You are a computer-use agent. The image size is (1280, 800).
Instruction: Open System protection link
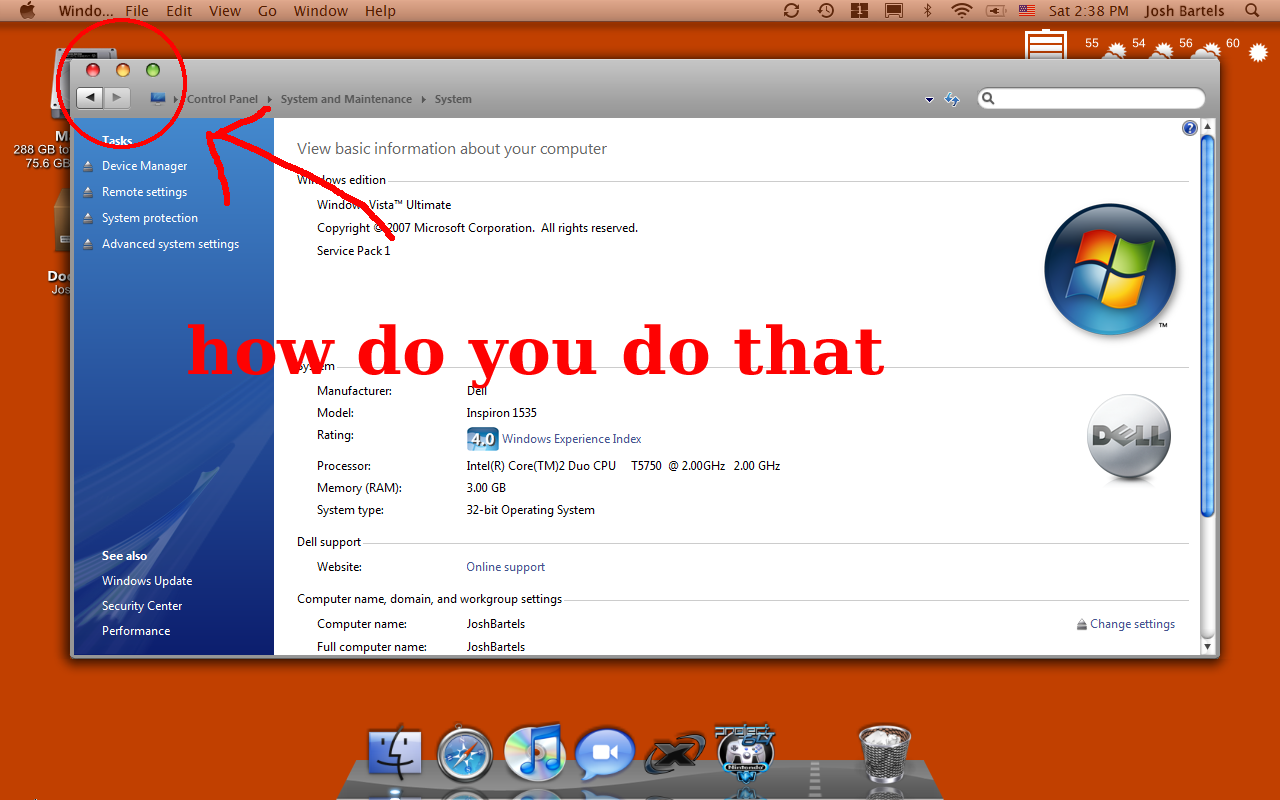click(150, 218)
